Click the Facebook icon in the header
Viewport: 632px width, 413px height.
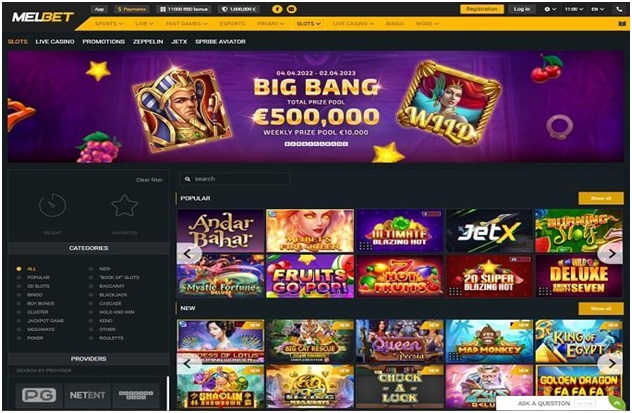pyautogui.click(x=277, y=9)
